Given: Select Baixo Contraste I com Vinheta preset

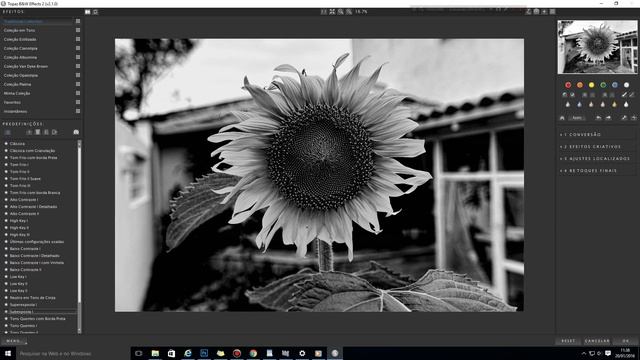Looking at the screenshot, I should (x=37, y=262).
